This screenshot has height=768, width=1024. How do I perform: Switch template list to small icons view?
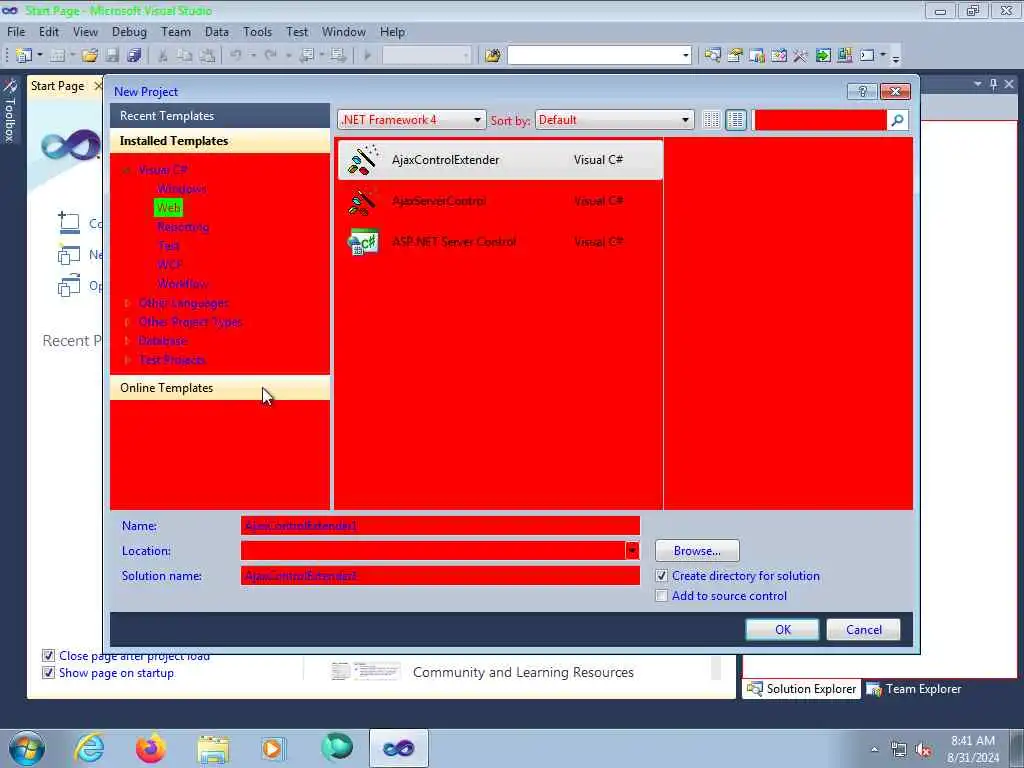pyautogui.click(x=711, y=120)
